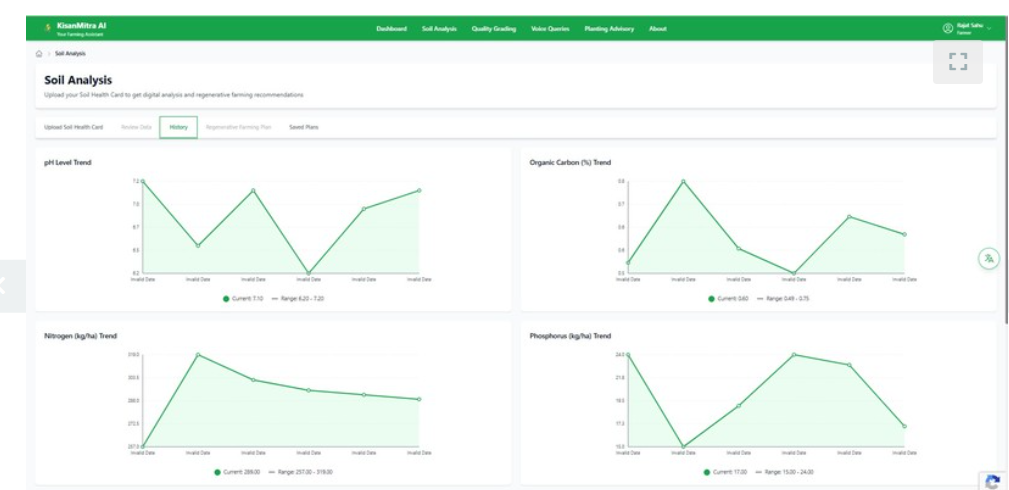Click the Soil Analysis breadcrumb link

[x=70, y=53]
